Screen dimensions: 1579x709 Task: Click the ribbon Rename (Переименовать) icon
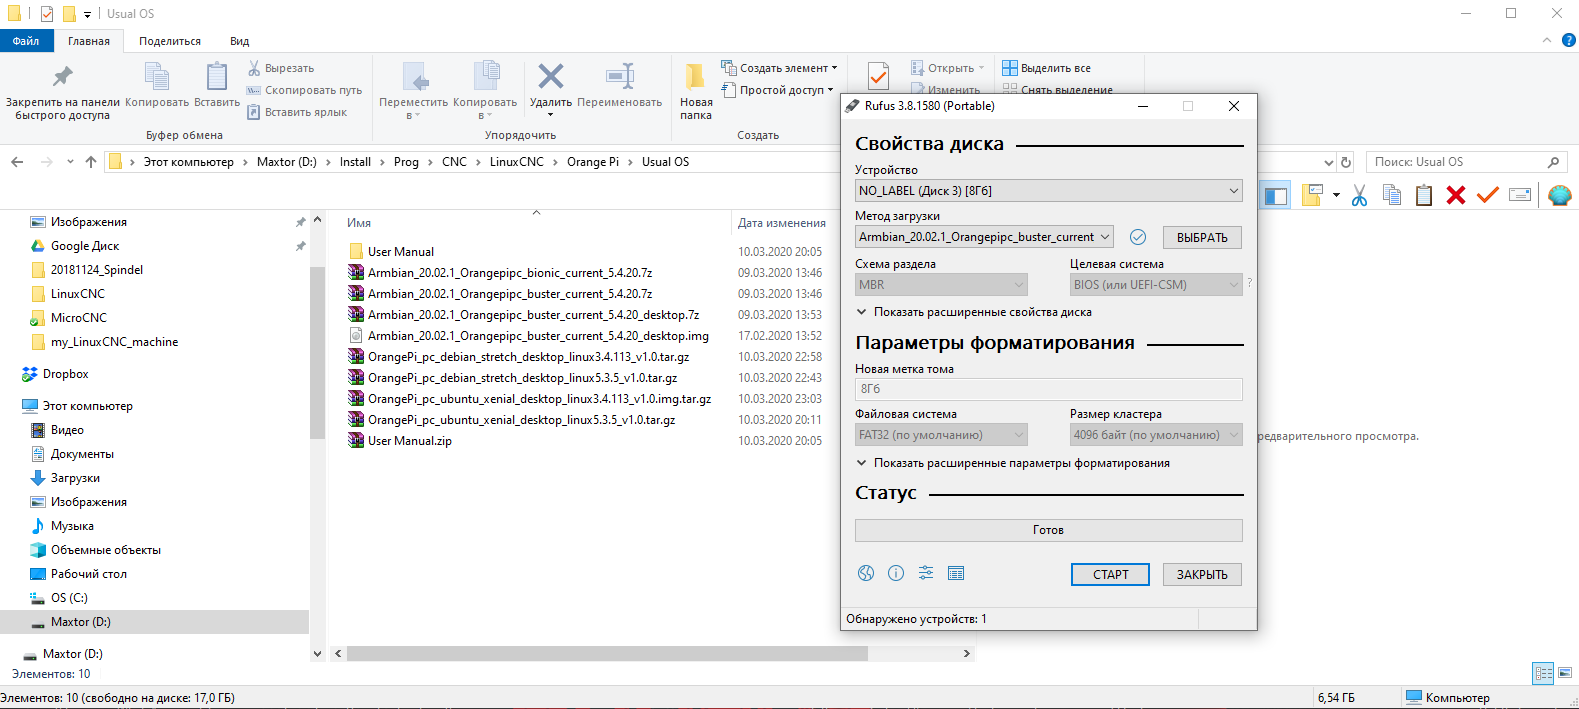click(620, 76)
